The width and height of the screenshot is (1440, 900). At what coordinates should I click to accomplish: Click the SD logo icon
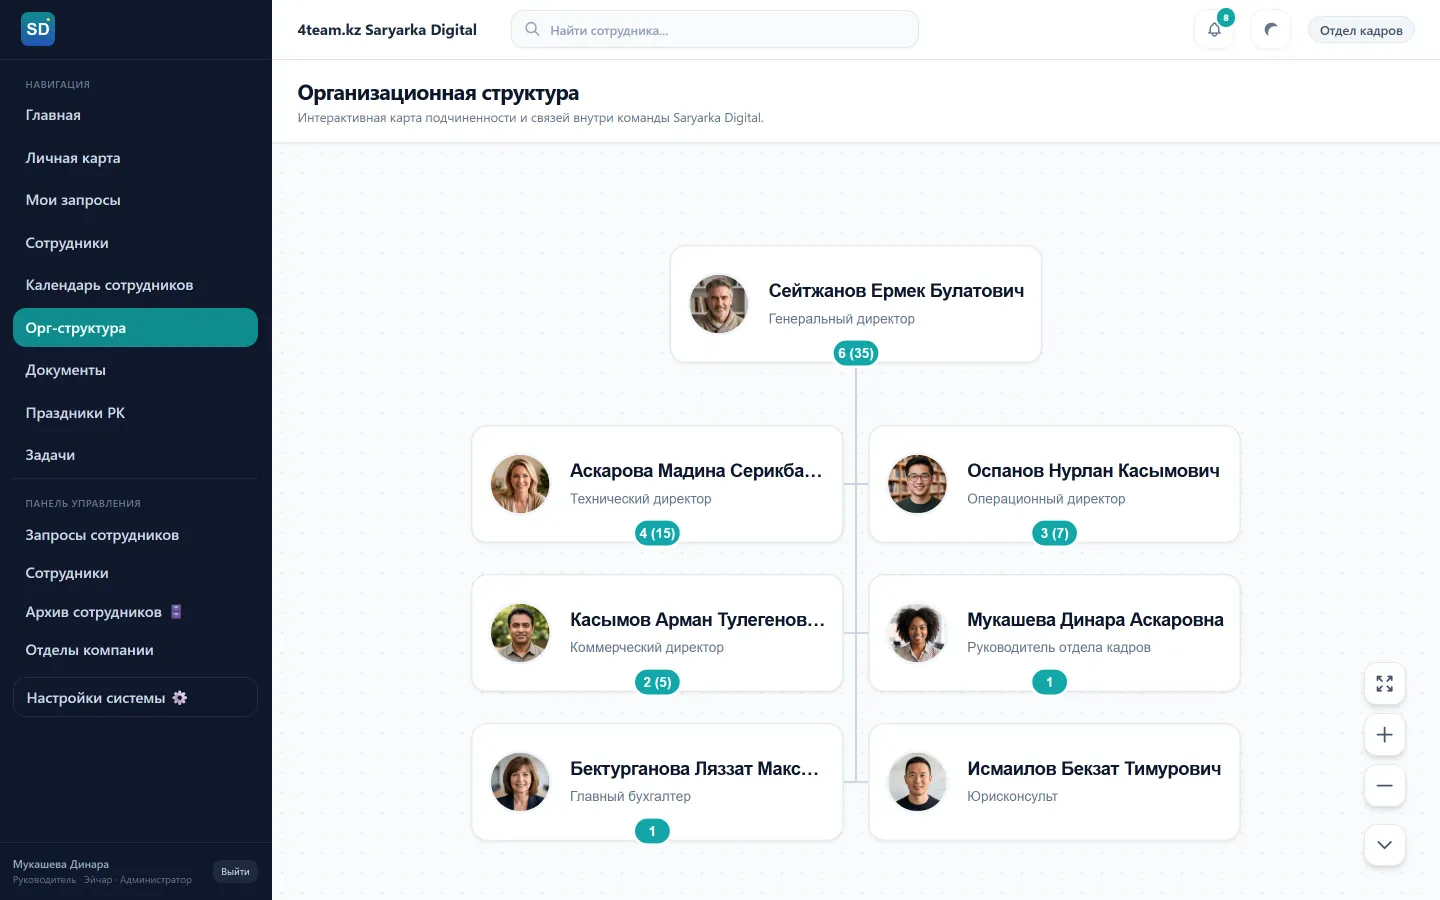tap(38, 29)
